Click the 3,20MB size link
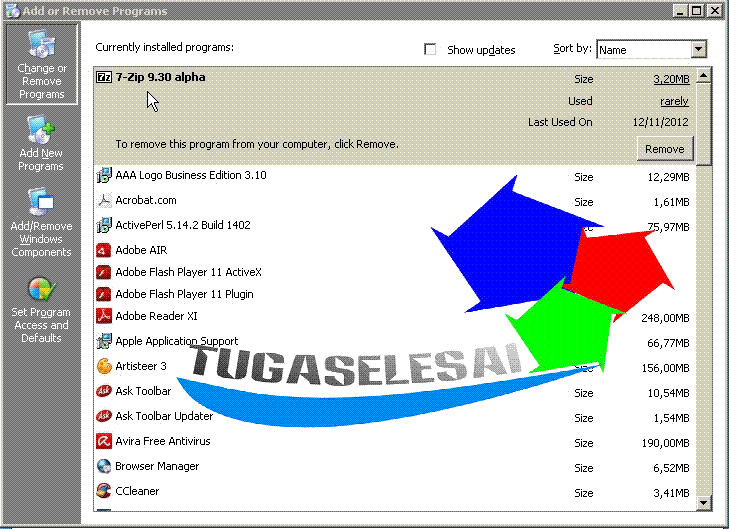729x529 pixels. pos(671,79)
